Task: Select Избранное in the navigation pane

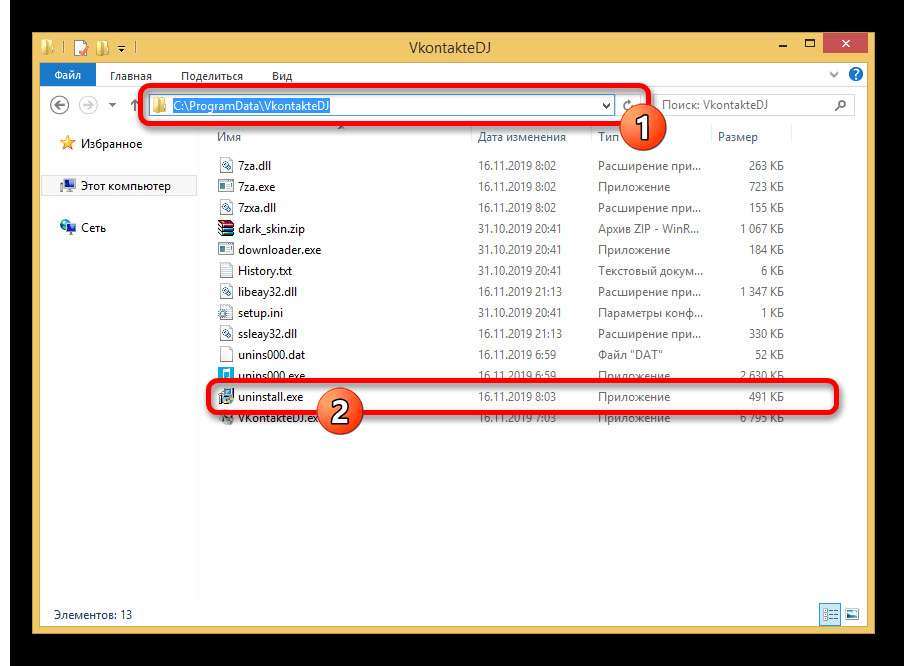Action: 111,143
